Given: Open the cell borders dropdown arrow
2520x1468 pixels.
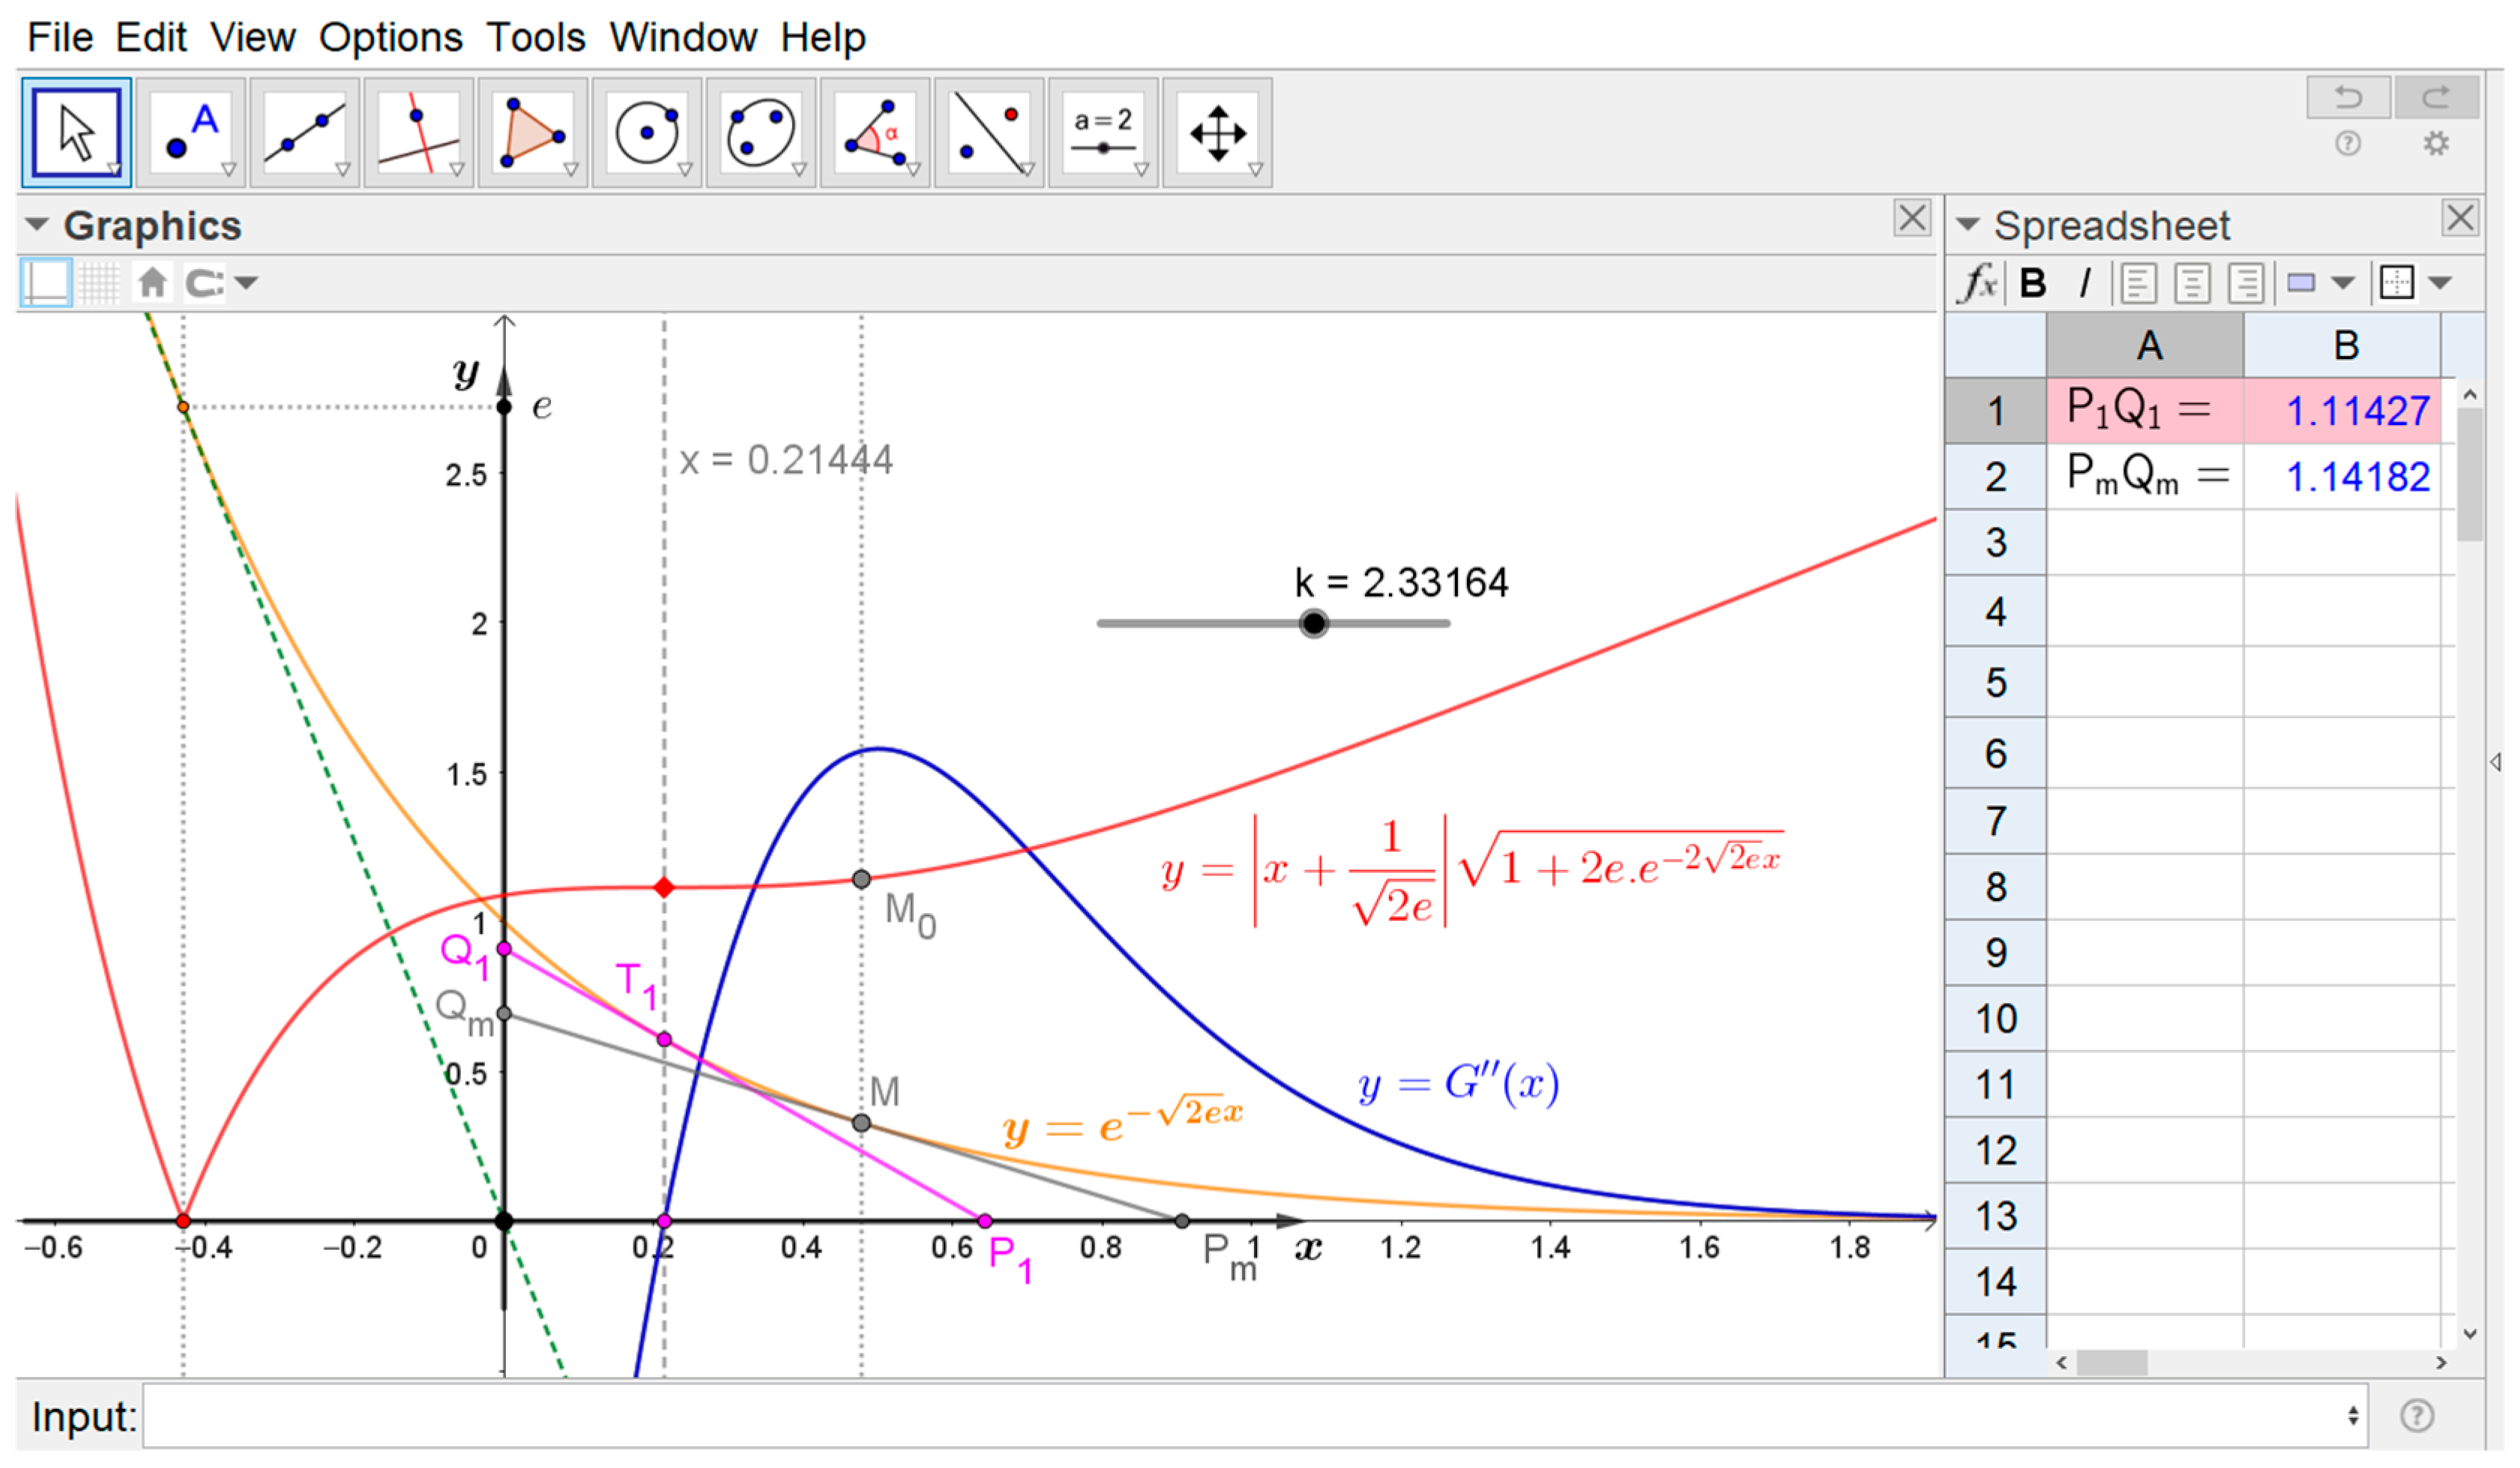Looking at the screenshot, I should click(2439, 283).
